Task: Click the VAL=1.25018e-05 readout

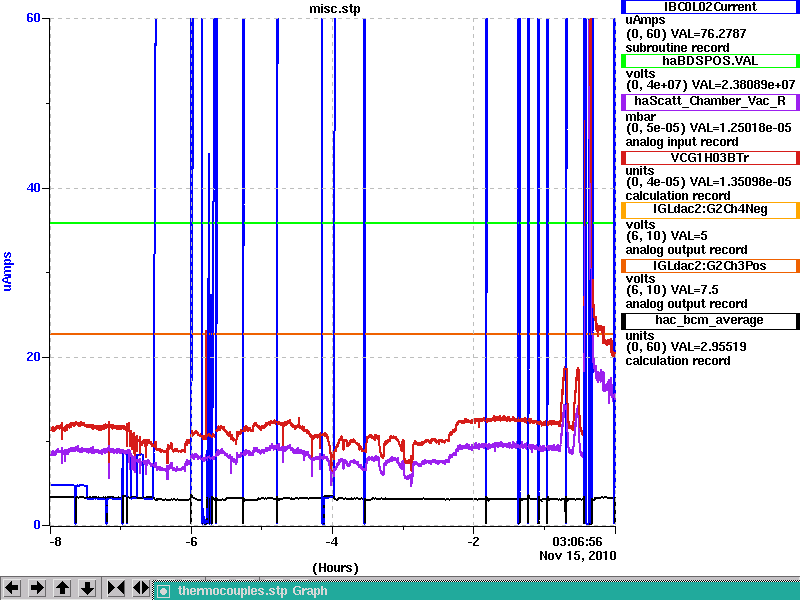Action: coord(740,128)
